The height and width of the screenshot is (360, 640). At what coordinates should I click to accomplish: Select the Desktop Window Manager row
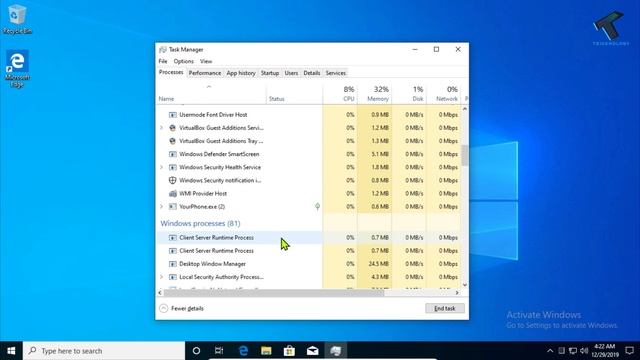point(309,264)
